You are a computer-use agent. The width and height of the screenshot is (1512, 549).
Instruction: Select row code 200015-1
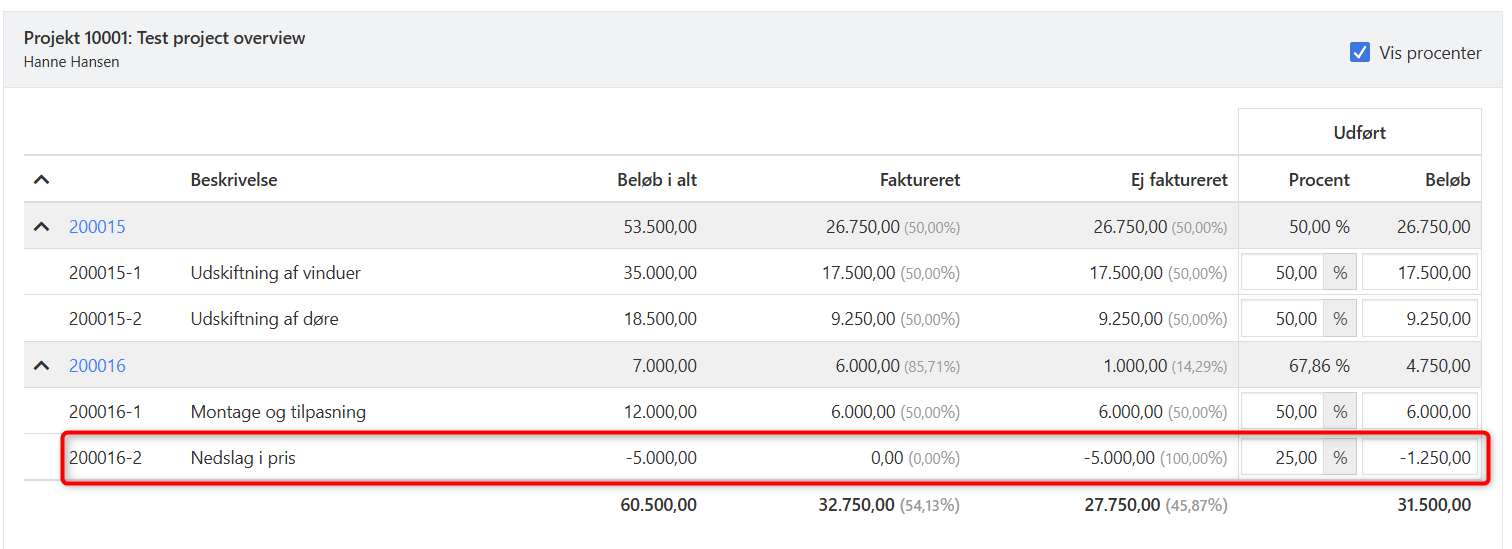tap(105, 273)
